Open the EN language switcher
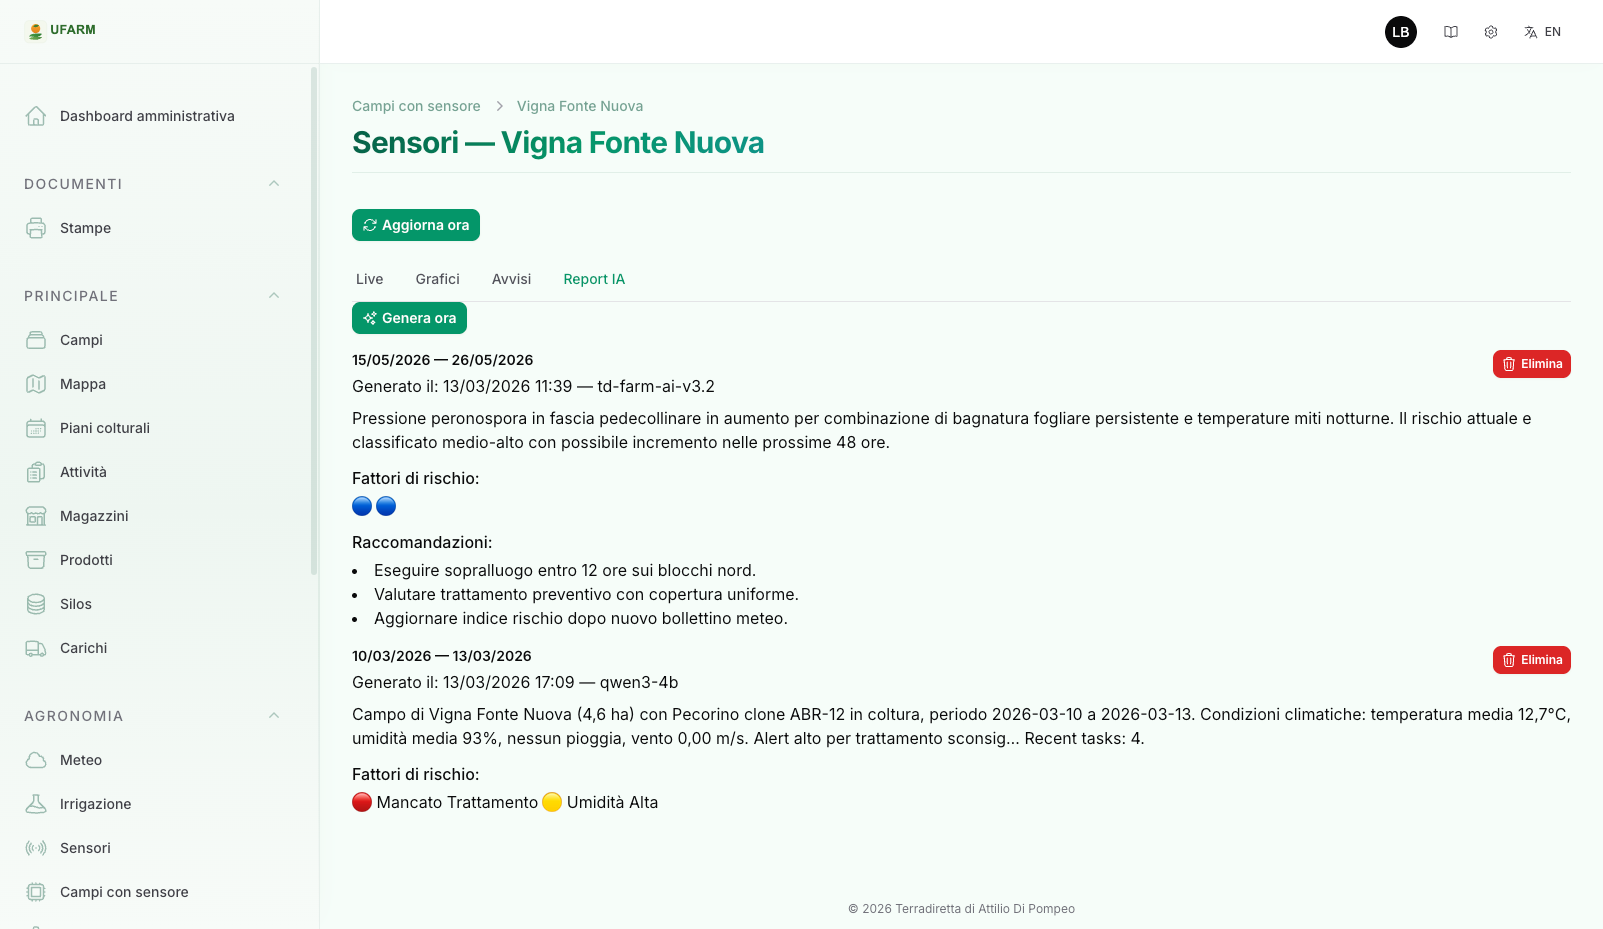This screenshot has height=929, width=1603. coord(1542,32)
